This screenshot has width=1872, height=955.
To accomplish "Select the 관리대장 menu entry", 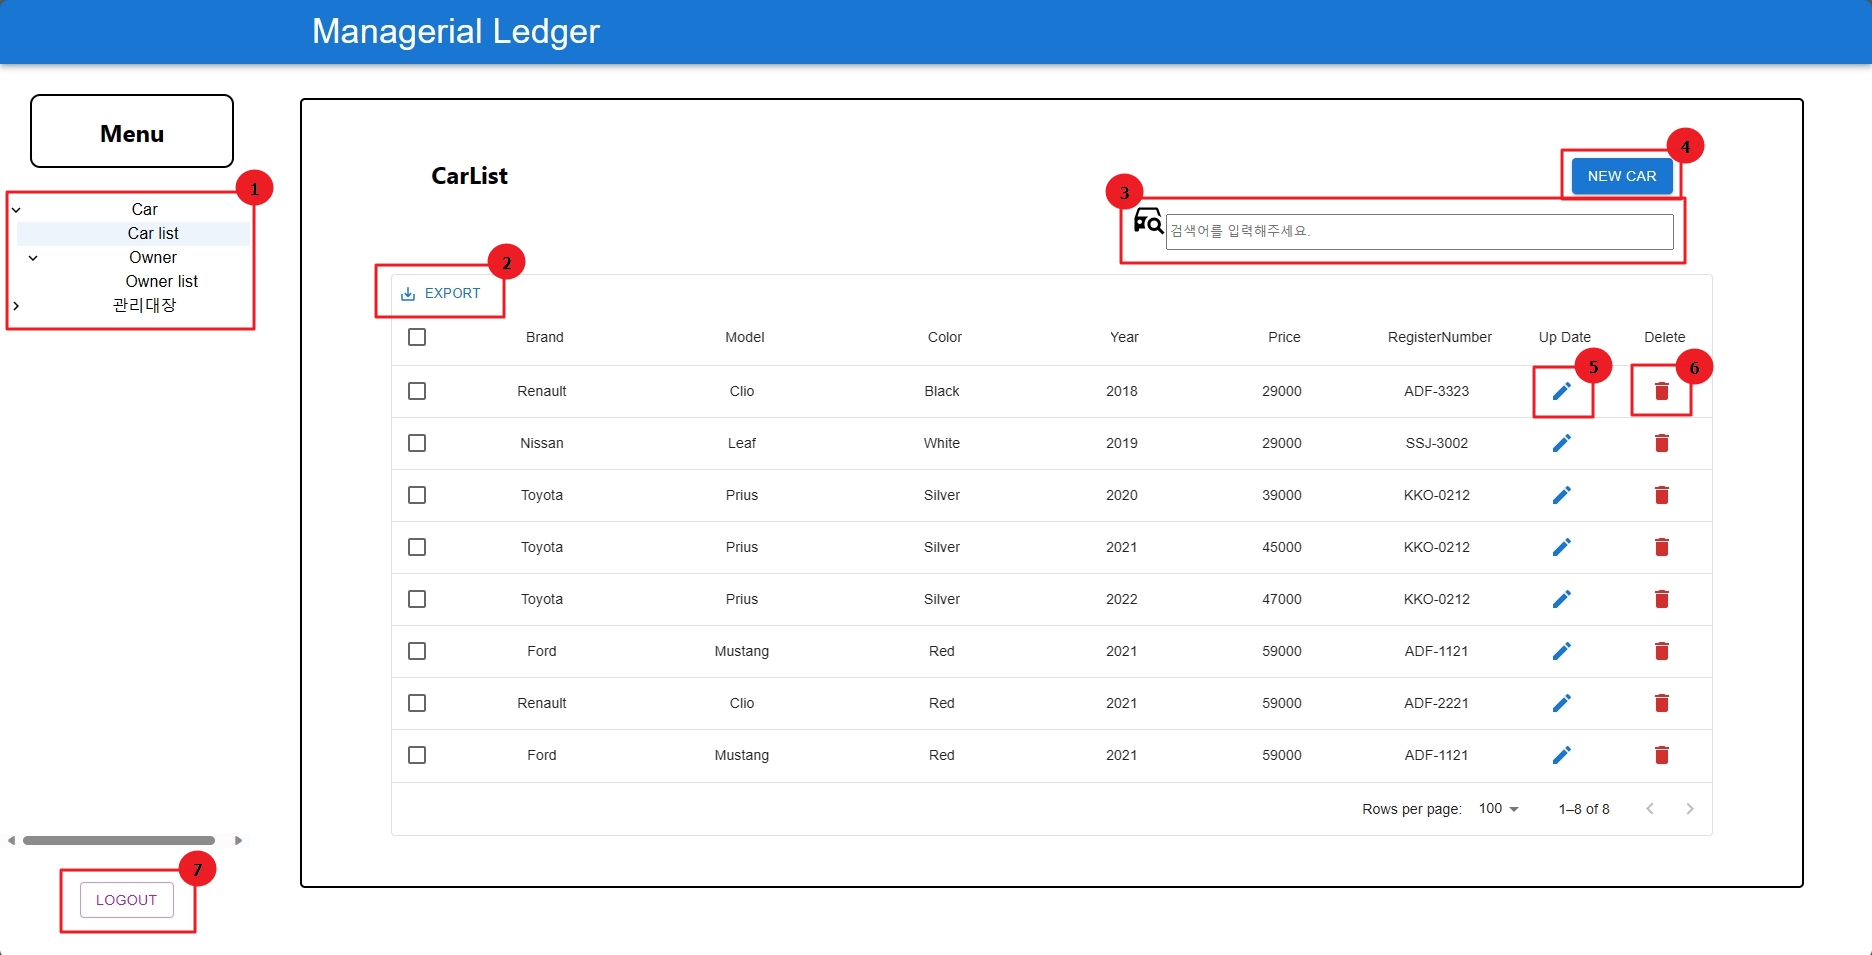I will point(145,306).
